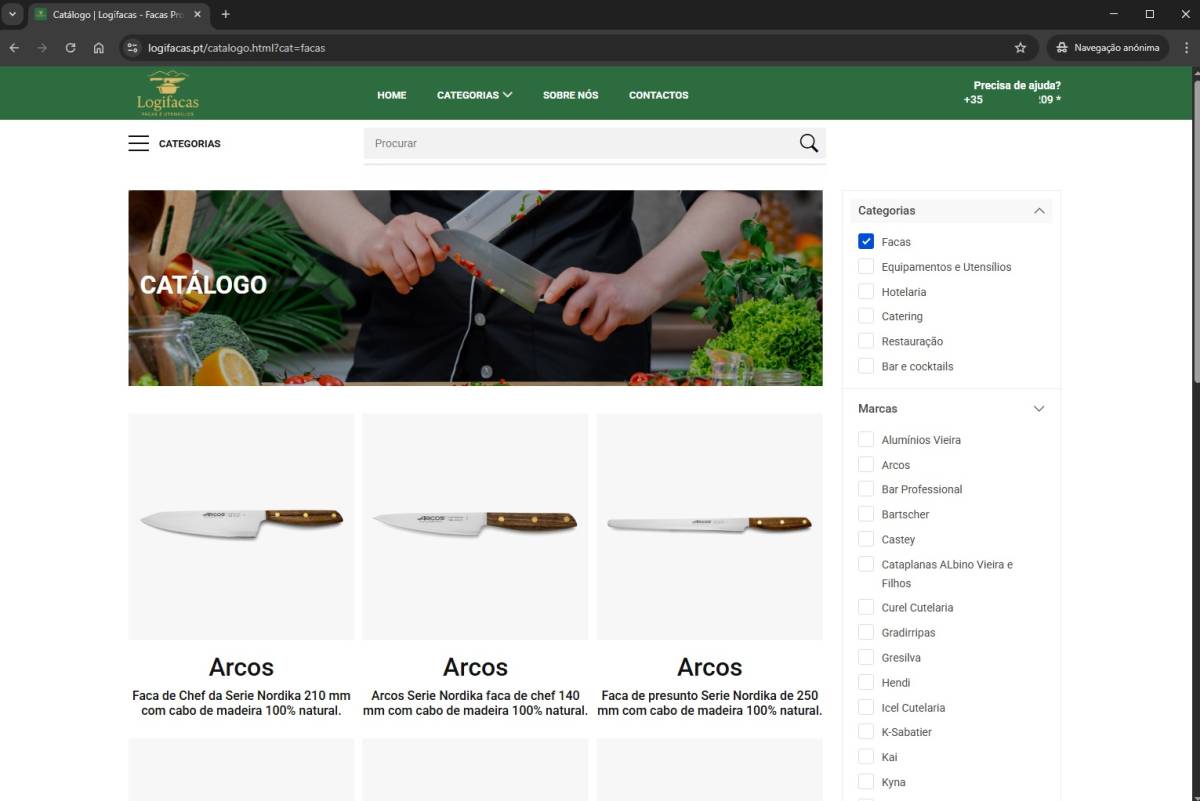Image resolution: width=1200 pixels, height=801 pixels.
Task: Open the CONTACTOS page
Action: 659,95
